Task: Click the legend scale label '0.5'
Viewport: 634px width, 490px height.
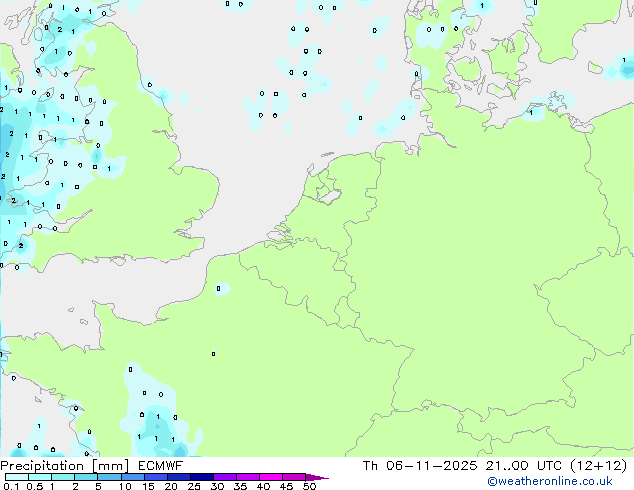Action: [x=35, y=486]
